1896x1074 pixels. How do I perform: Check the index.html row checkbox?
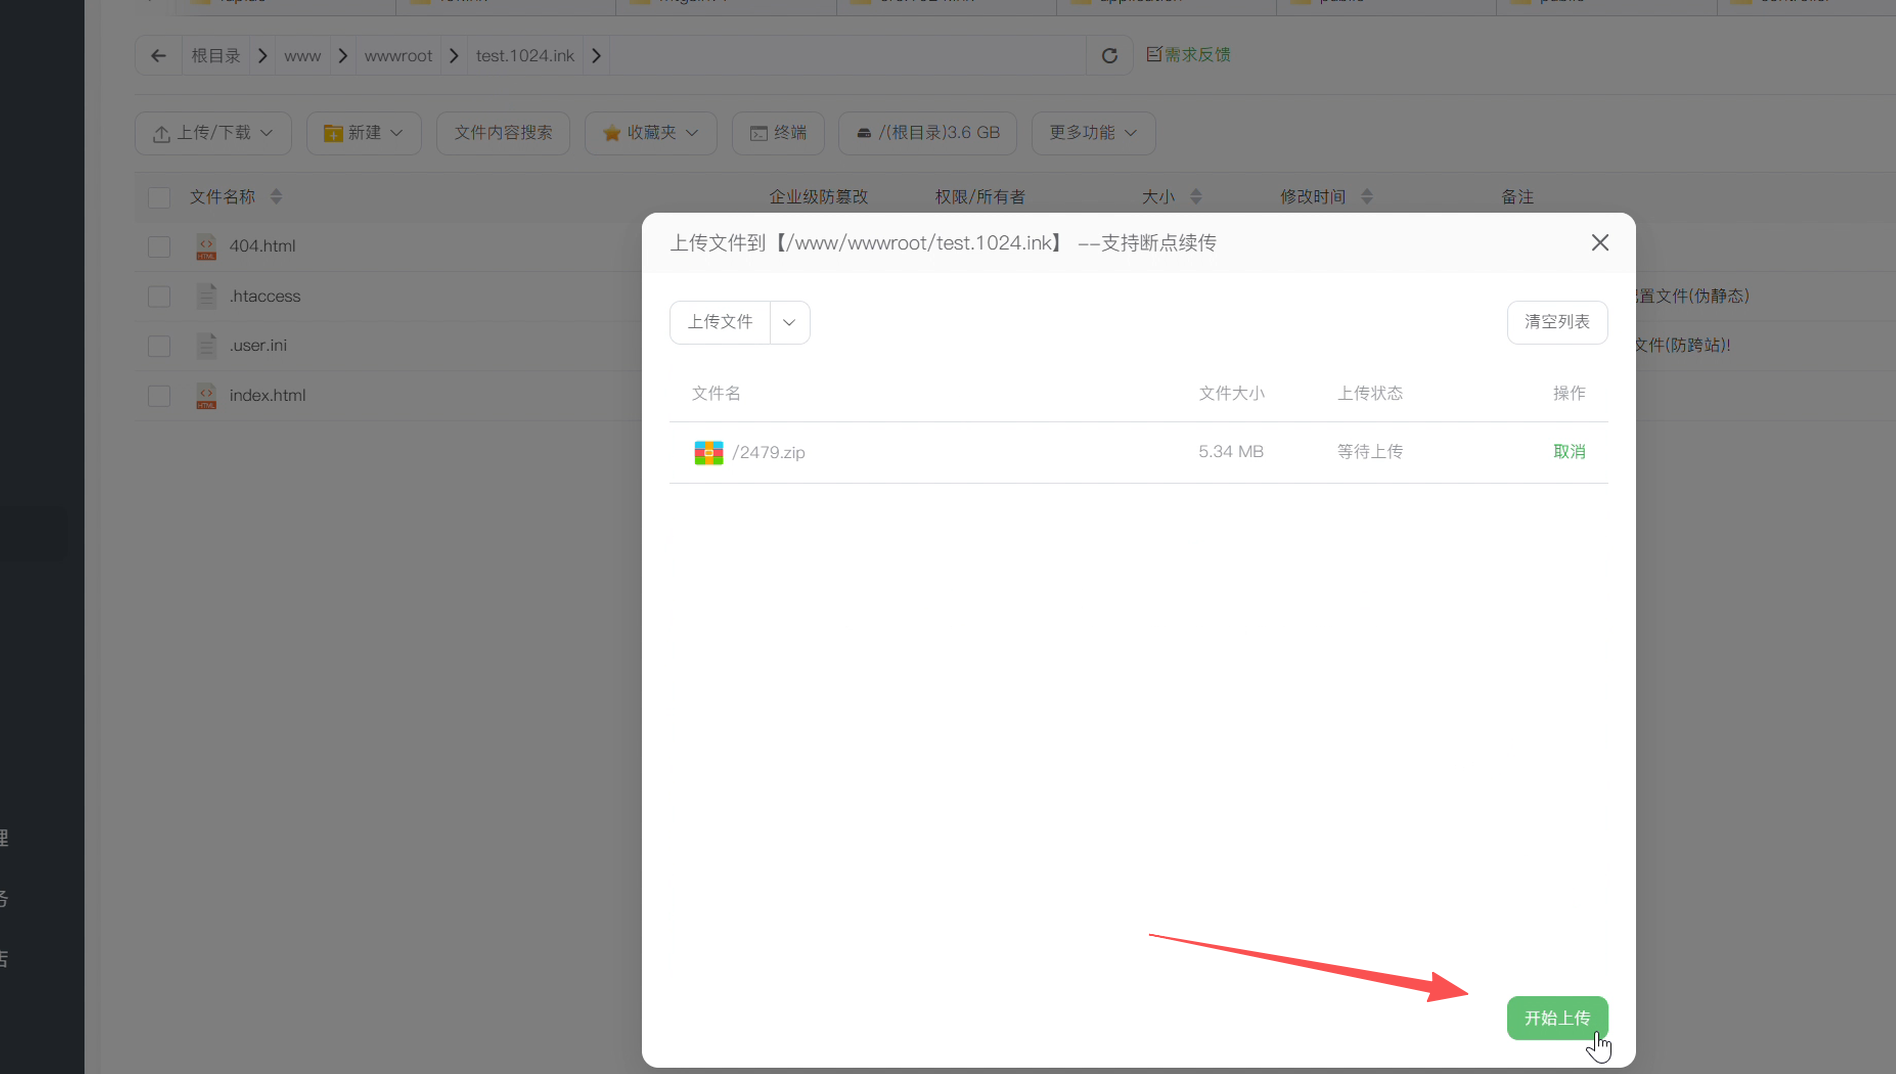[x=159, y=395]
